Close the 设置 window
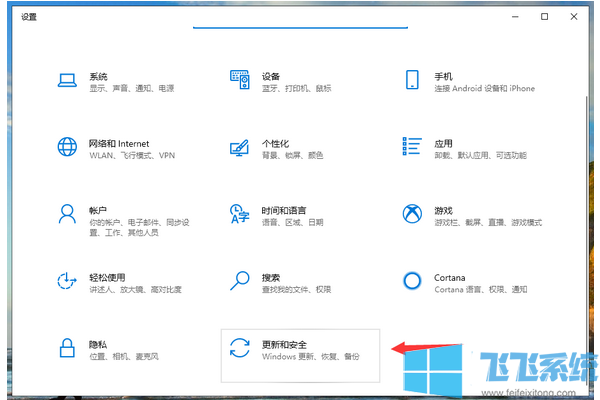Screen dimensions: 600x400 (574, 16)
